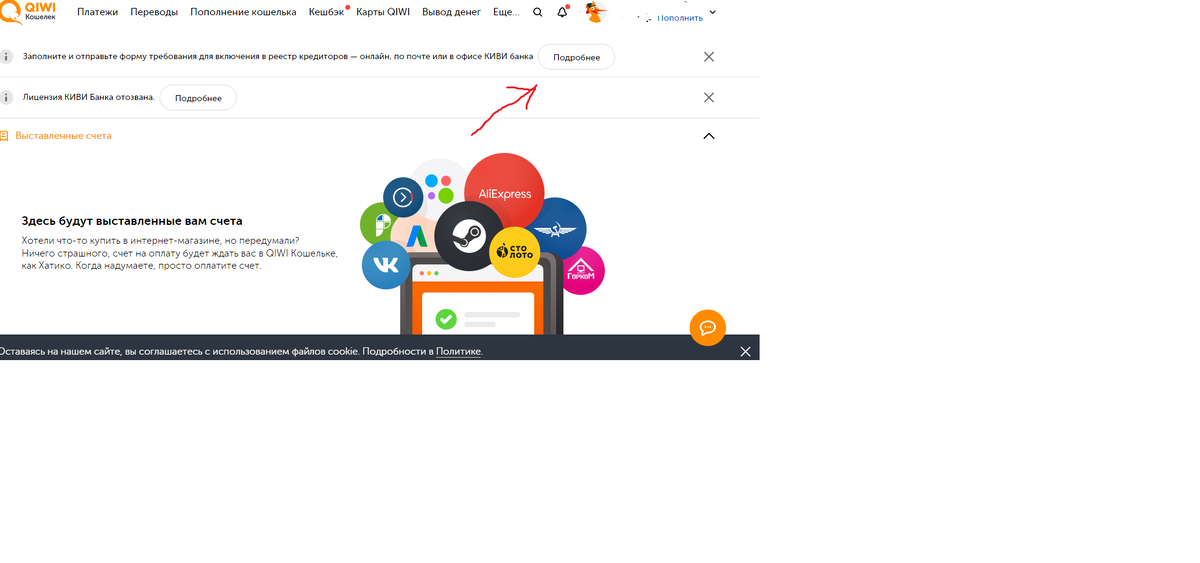Click the Пополнить link
Viewport: 1200px width, 563px height.
679,18
